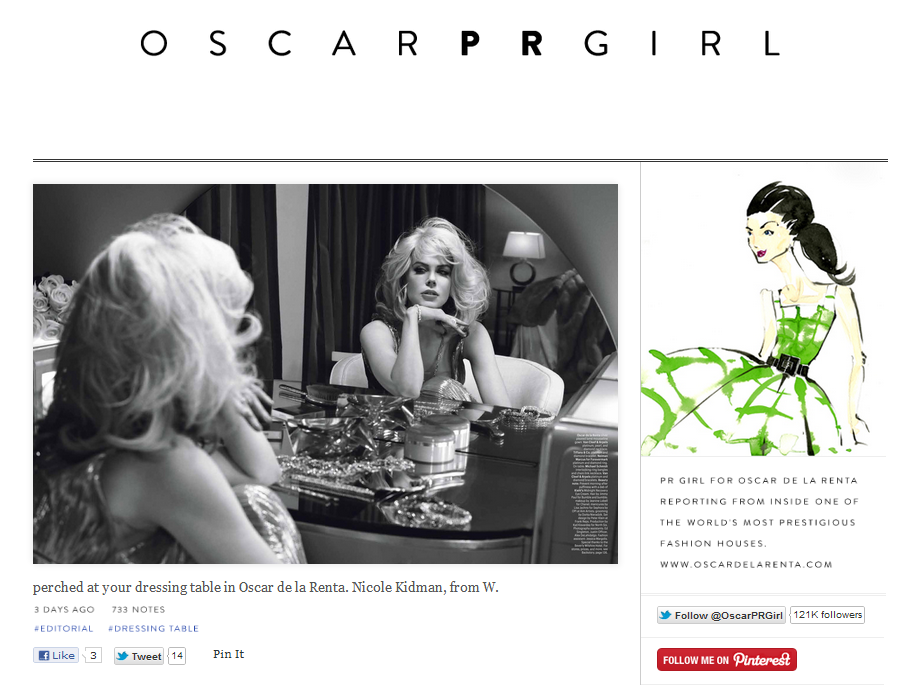Screen dimensions: 913x685
Task: Click Follow Me on Pinterest button
Action: pos(727,660)
